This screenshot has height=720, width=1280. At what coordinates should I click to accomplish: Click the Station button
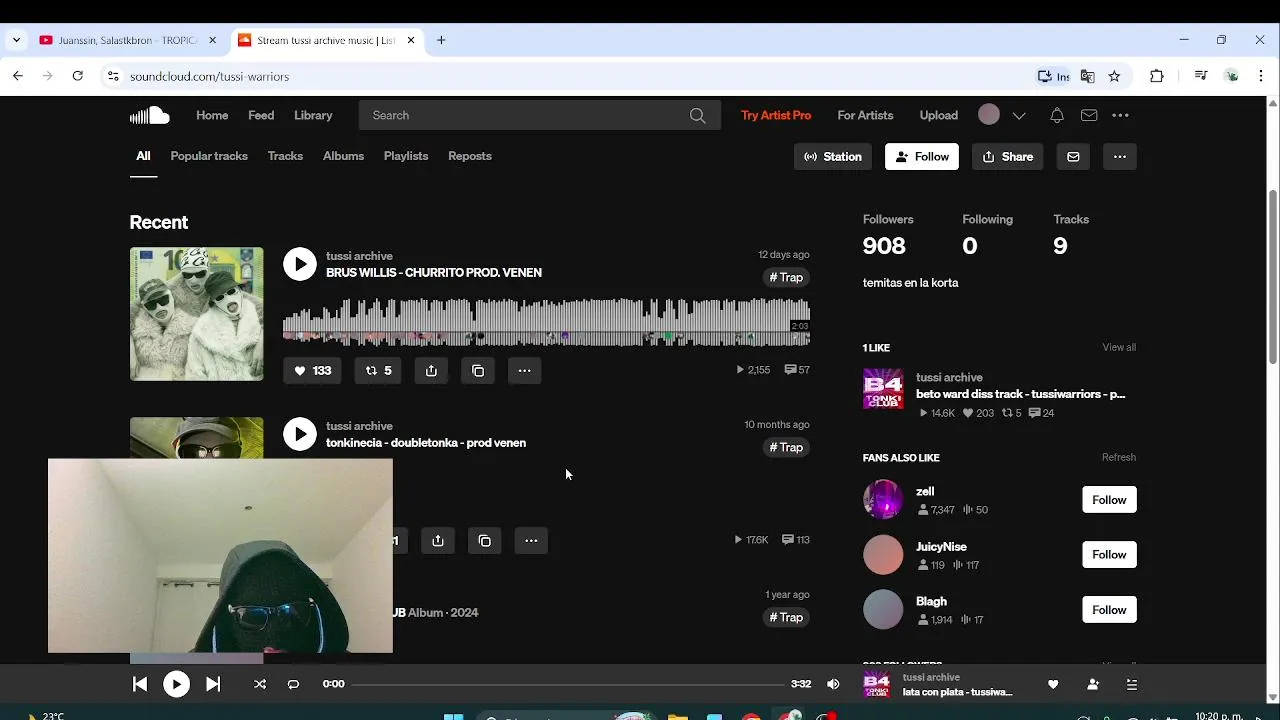pos(833,157)
